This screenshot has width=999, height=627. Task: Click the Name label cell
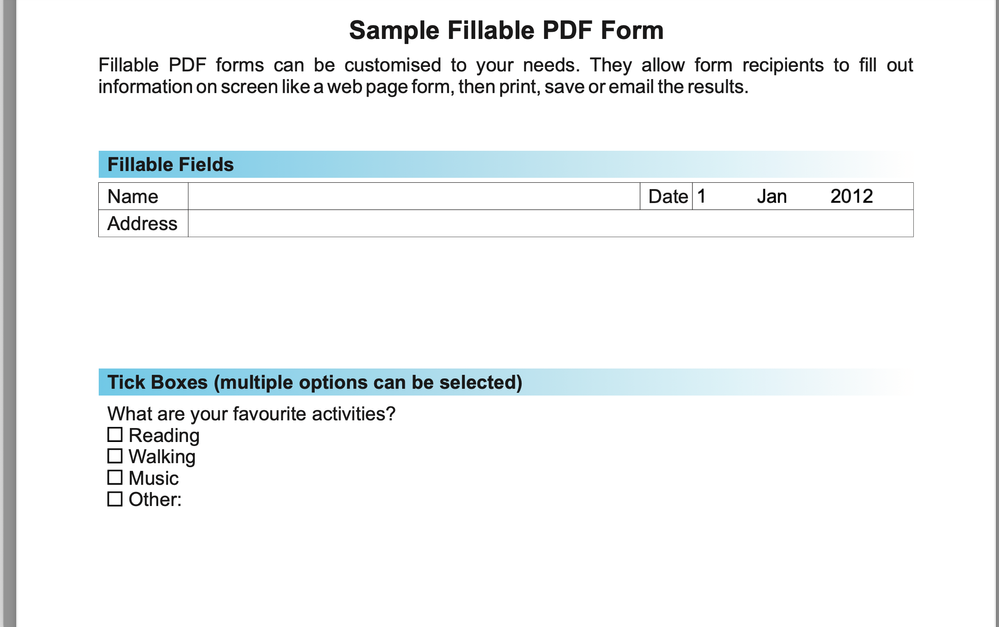click(x=133, y=196)
